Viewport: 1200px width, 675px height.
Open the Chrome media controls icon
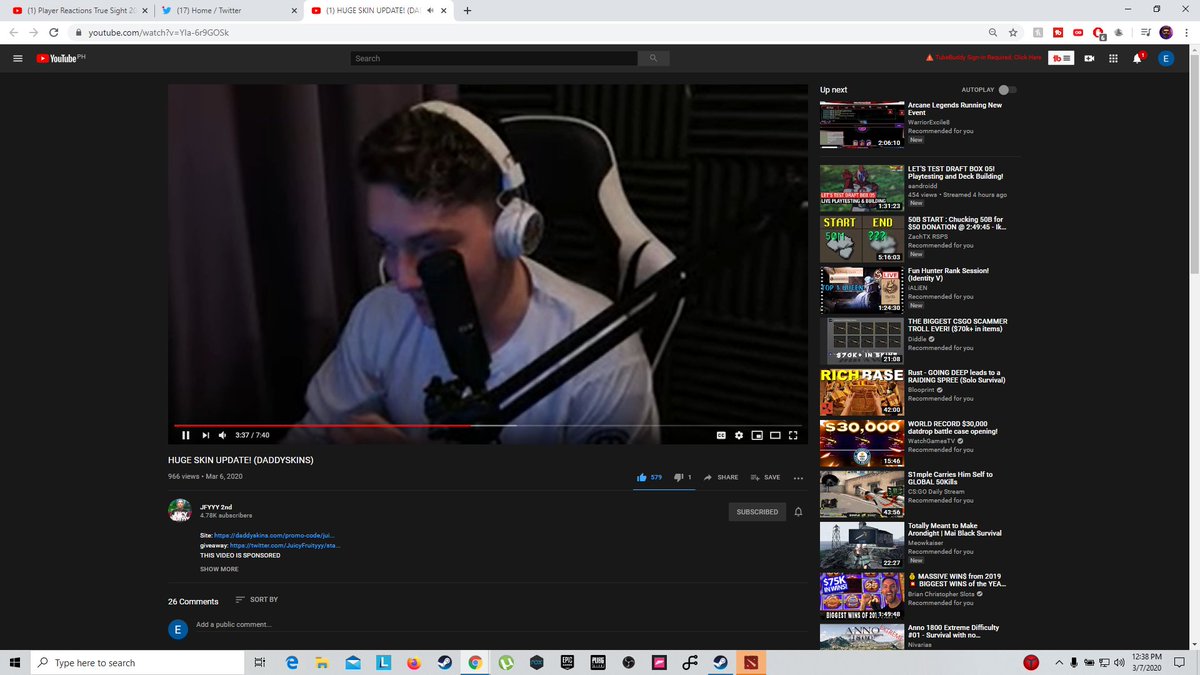(x=1145, y=32)
